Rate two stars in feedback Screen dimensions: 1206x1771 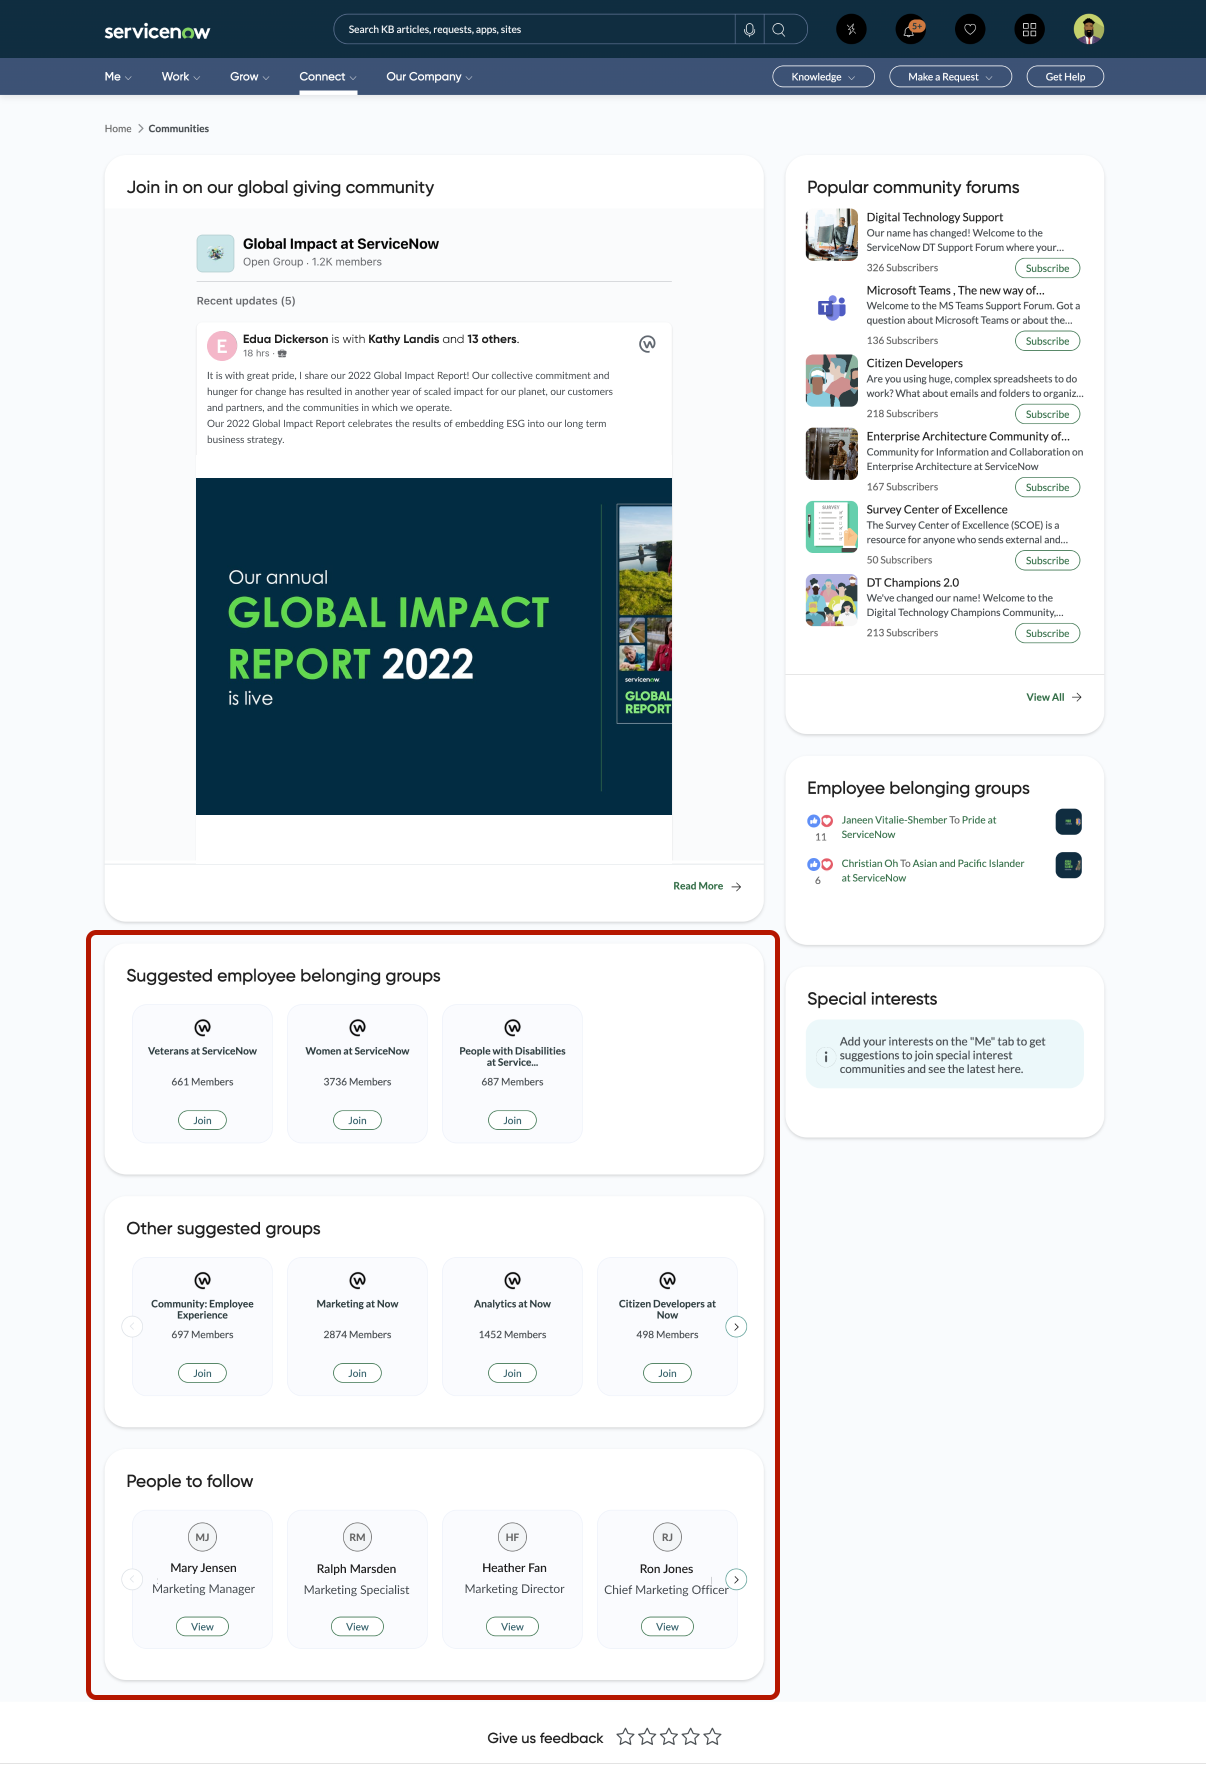[647, 1737]
